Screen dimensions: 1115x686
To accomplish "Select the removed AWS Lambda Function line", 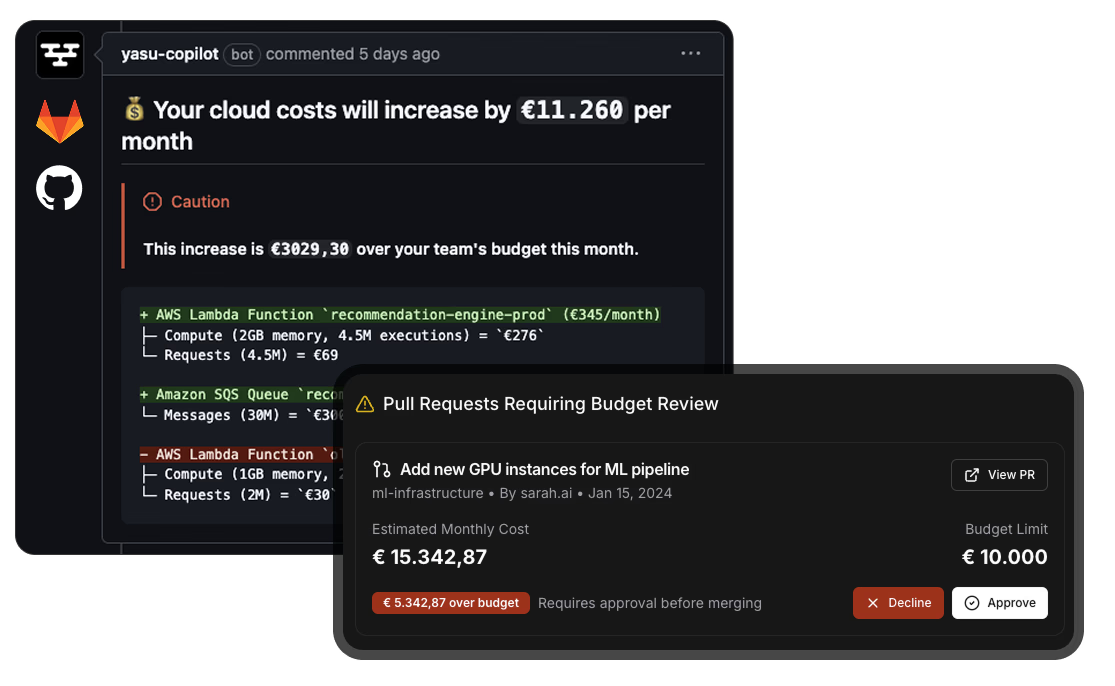I will pyautogui.click(x=235, y=455).
